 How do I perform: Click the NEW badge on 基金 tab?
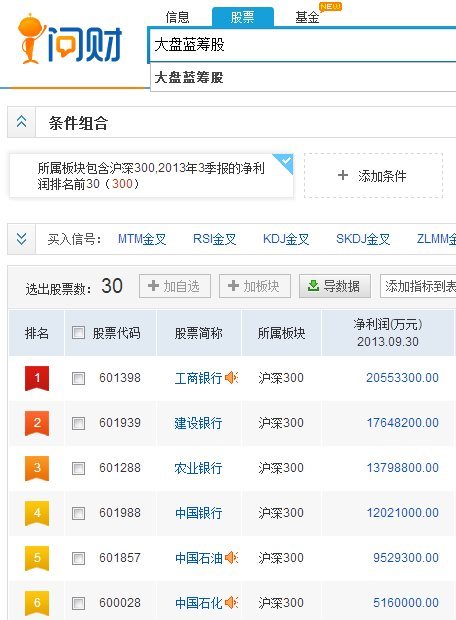coord(331,7)
